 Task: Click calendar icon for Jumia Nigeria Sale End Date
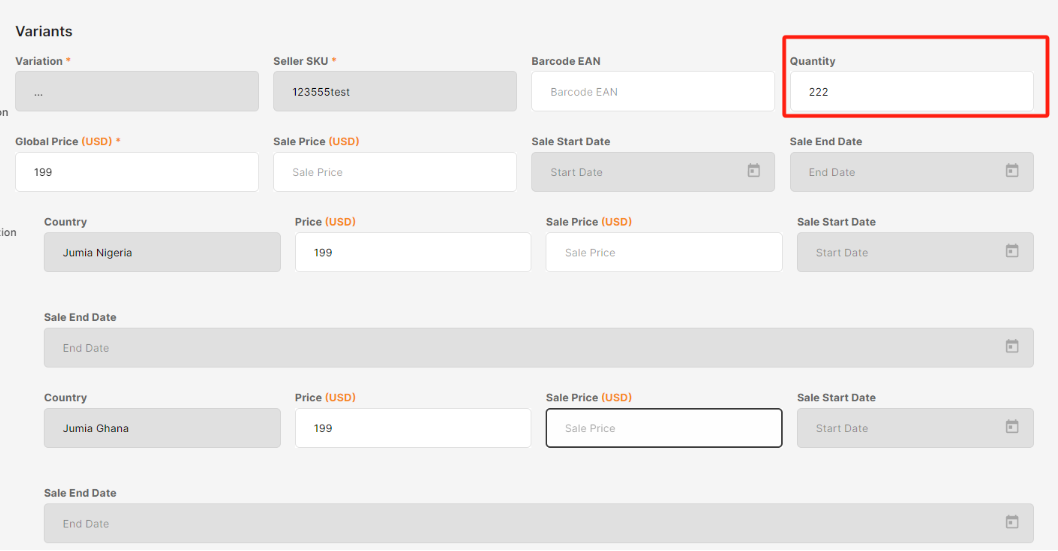pyautogui.click(x=1012, y=347)
